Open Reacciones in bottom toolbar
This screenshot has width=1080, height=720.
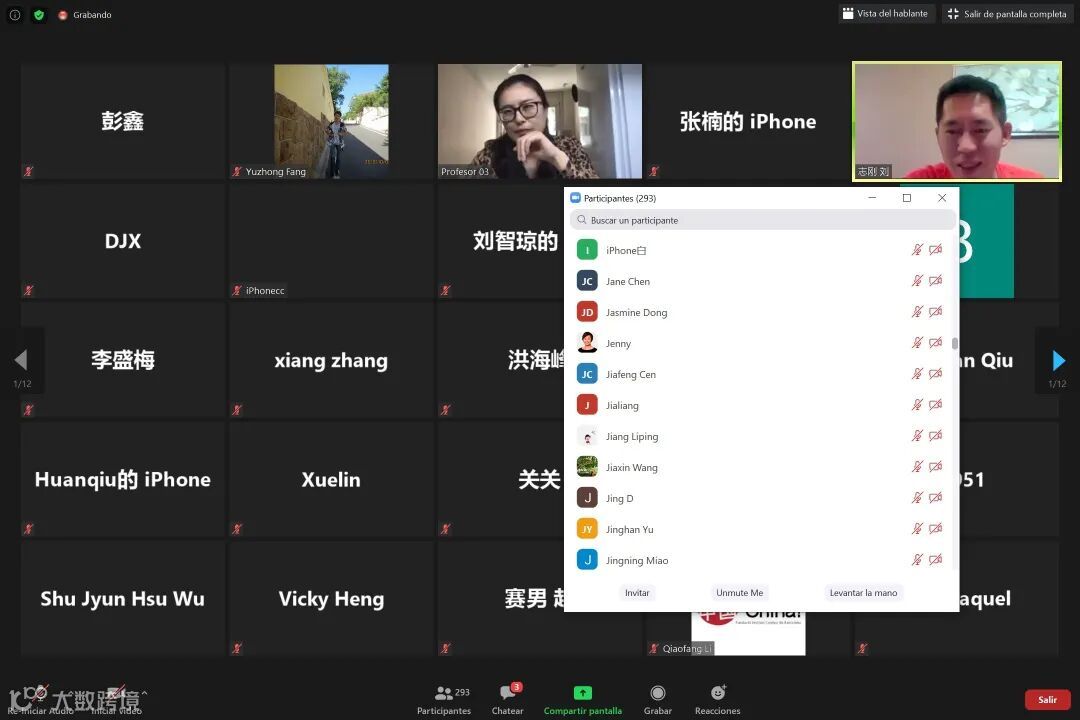[x=718, y=700]
